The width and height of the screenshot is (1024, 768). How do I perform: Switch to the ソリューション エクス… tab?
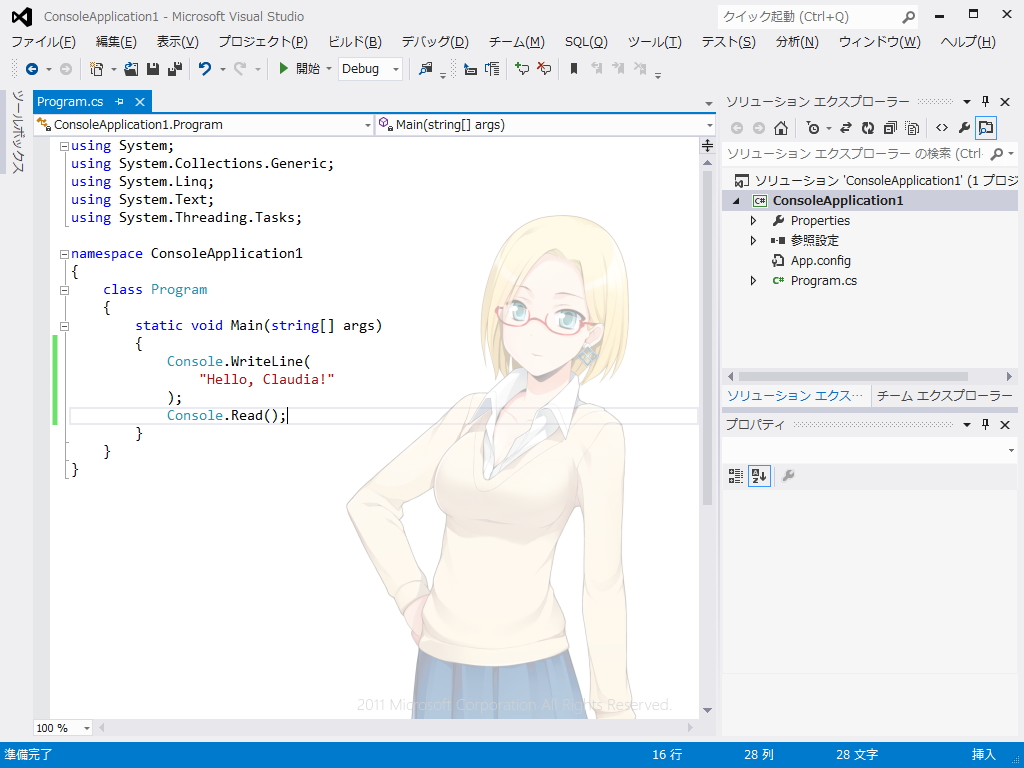(795, 396)
